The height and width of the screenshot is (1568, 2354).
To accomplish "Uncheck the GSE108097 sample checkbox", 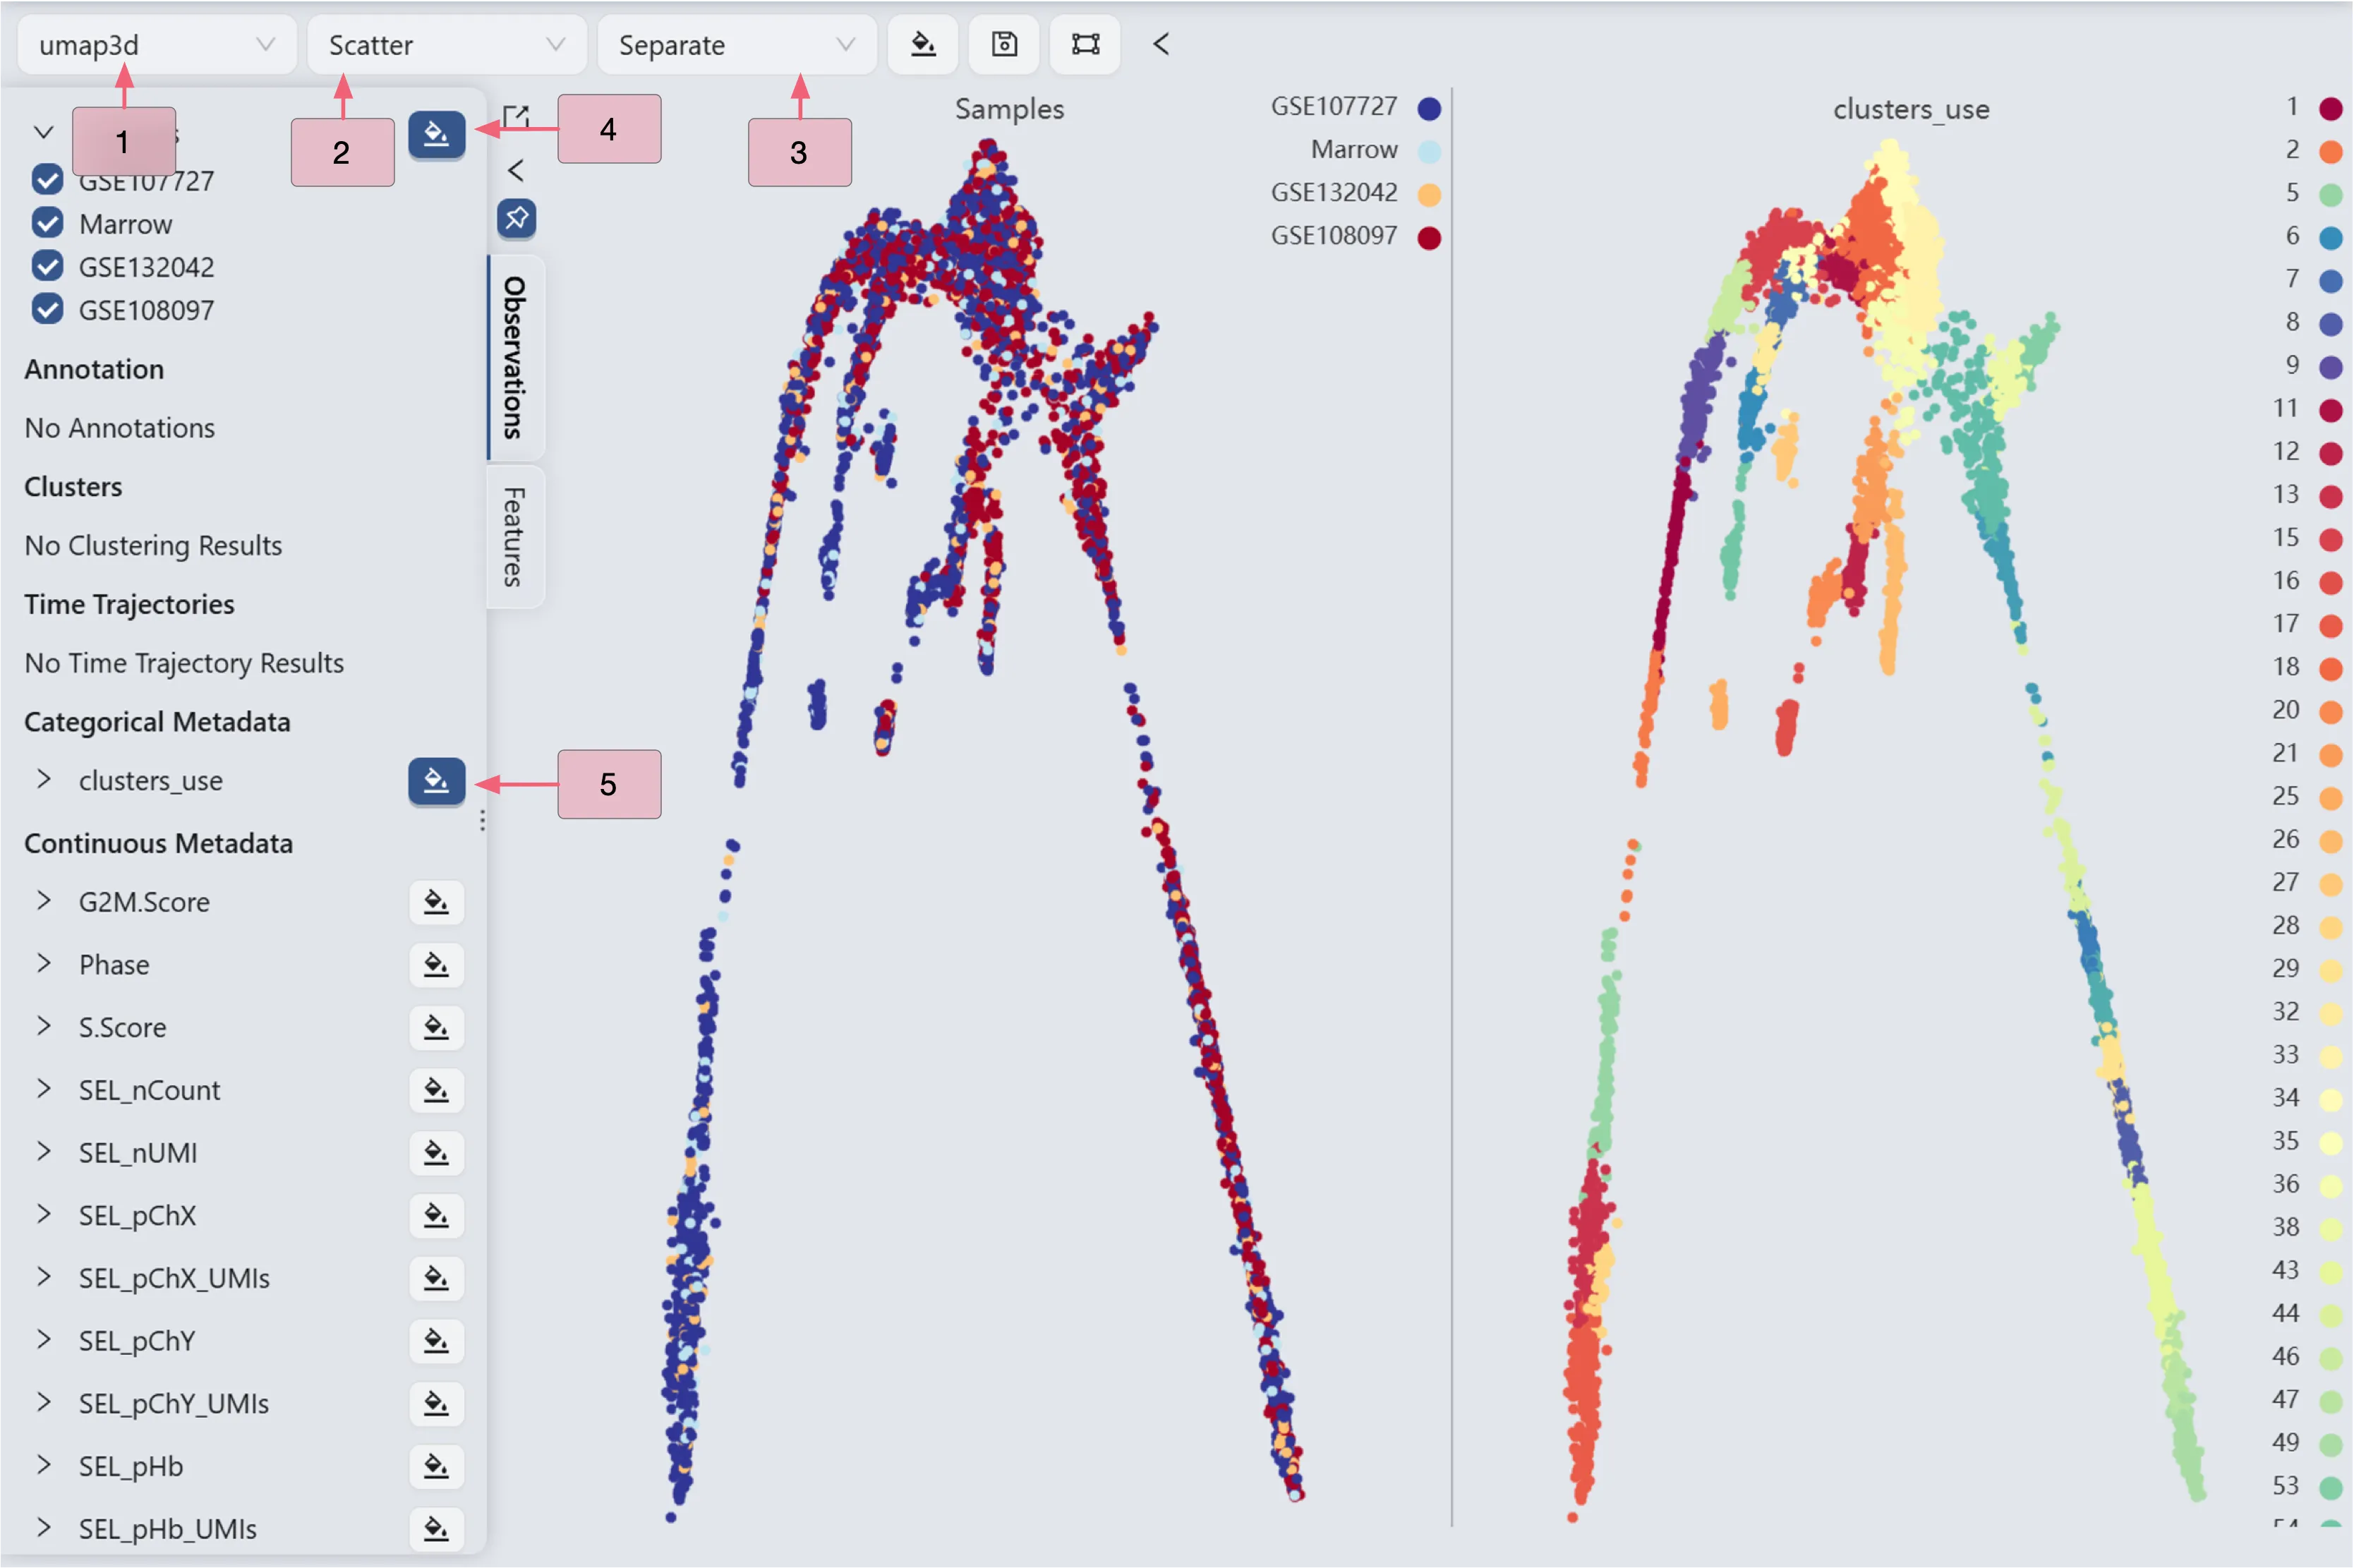I will click(x=47, y=309).
